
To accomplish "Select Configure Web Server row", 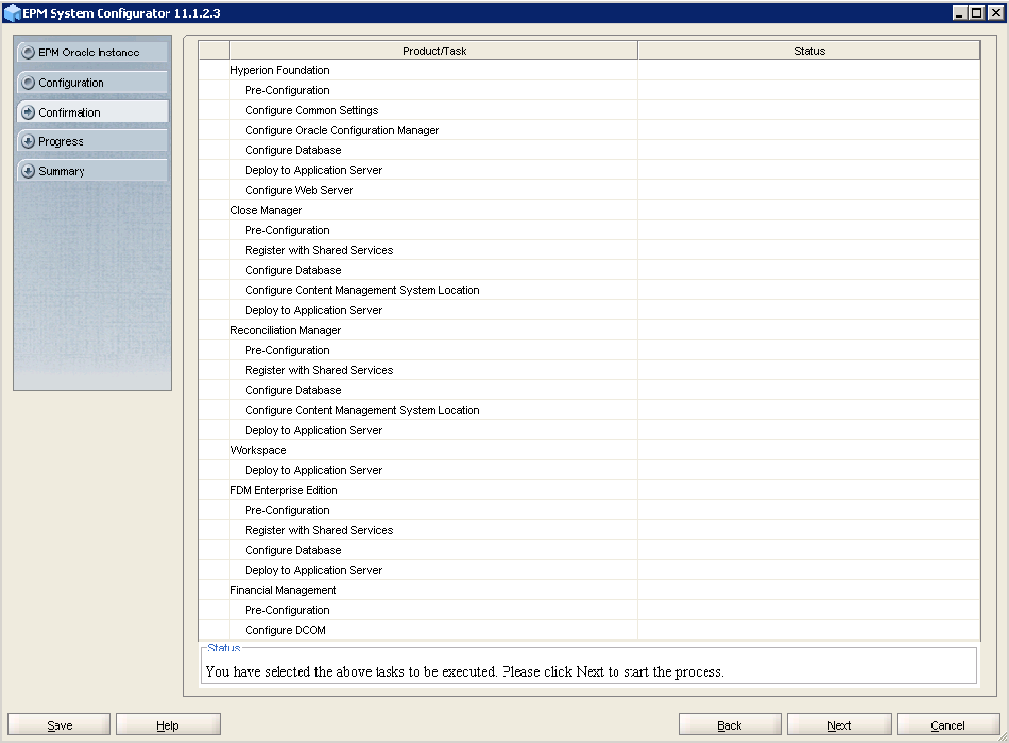I will [589, 190].
